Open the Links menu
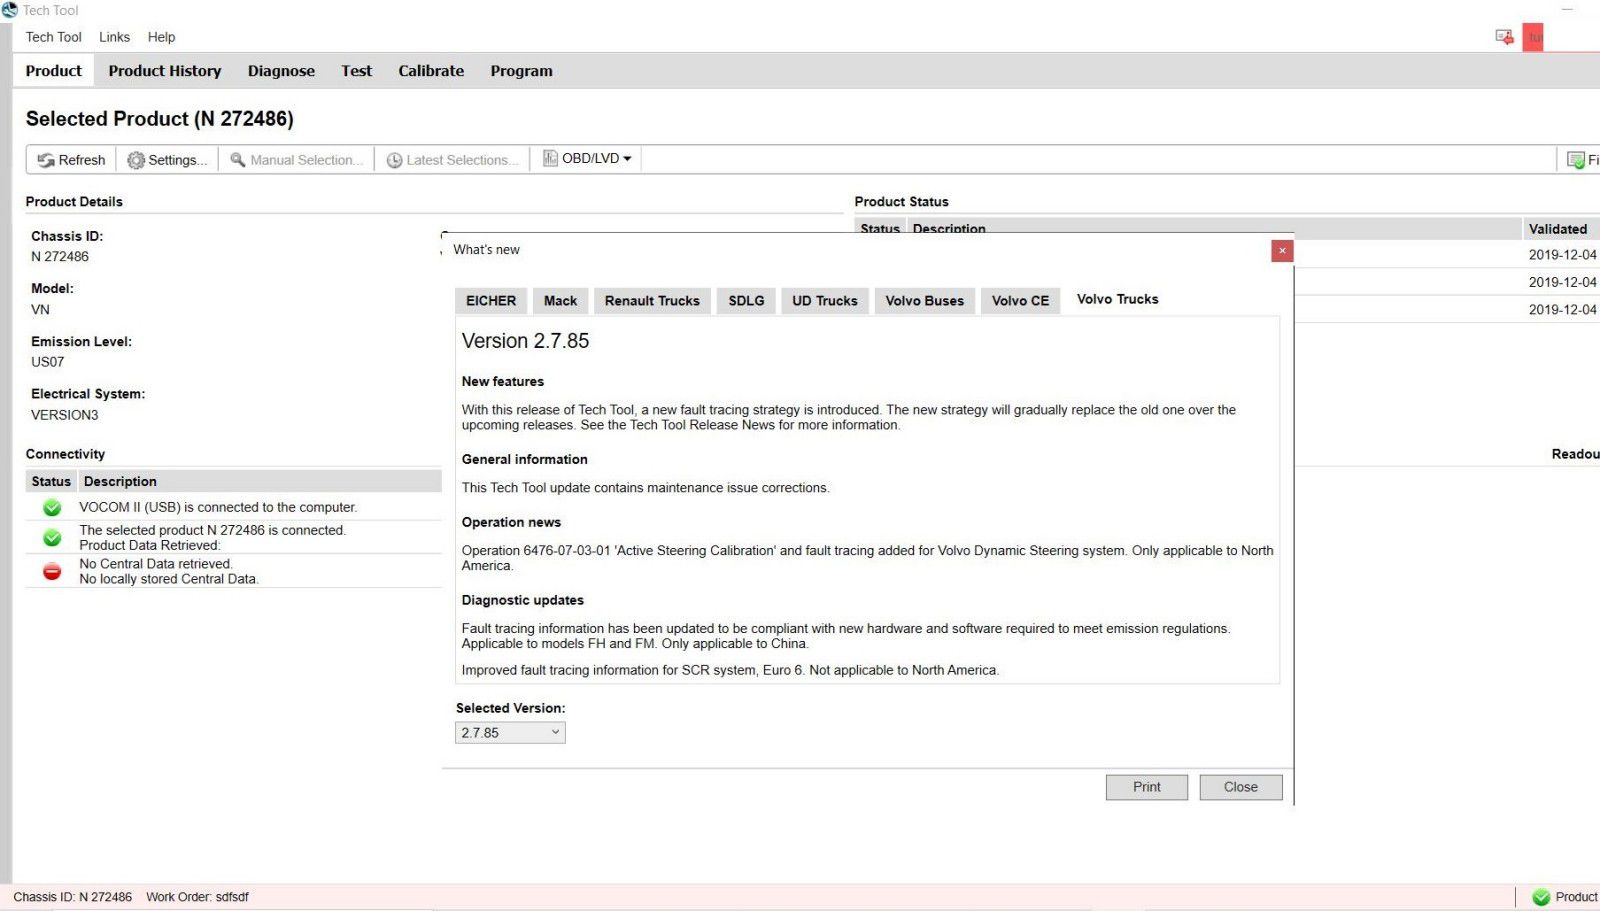The height and width of the screenshot is (911, 1600). tap(114, 37)
